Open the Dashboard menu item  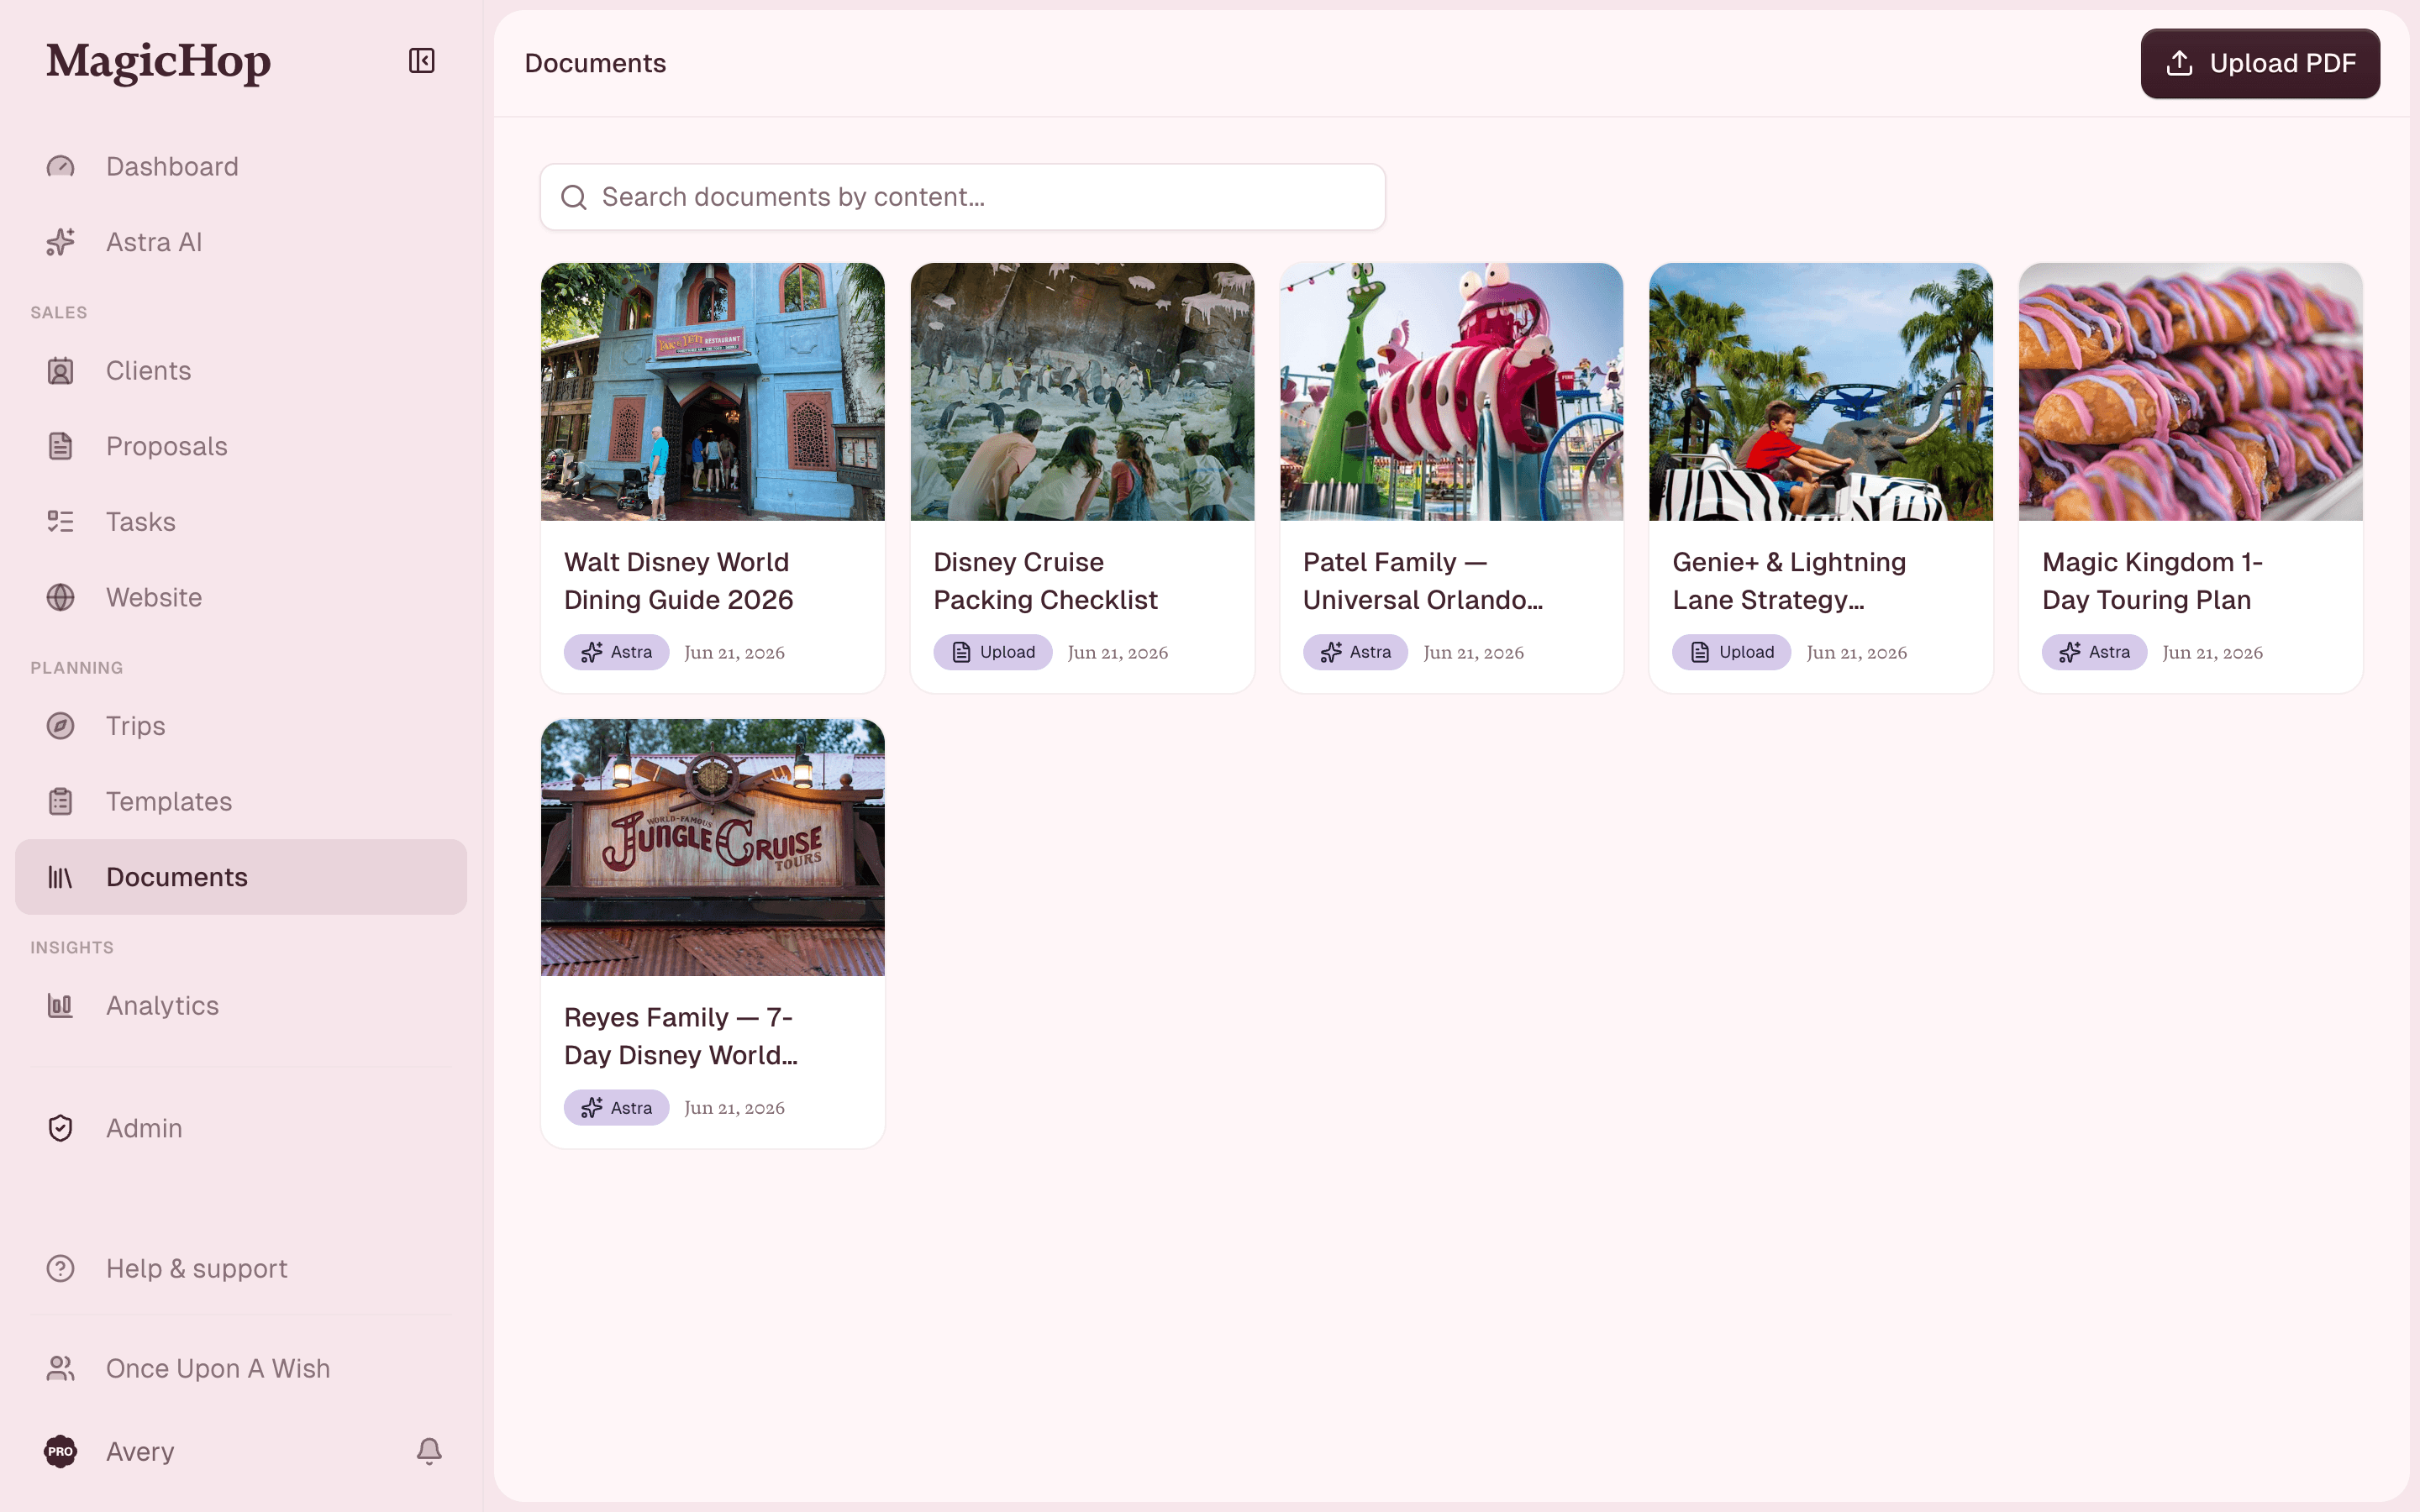(x=241, y=167)
